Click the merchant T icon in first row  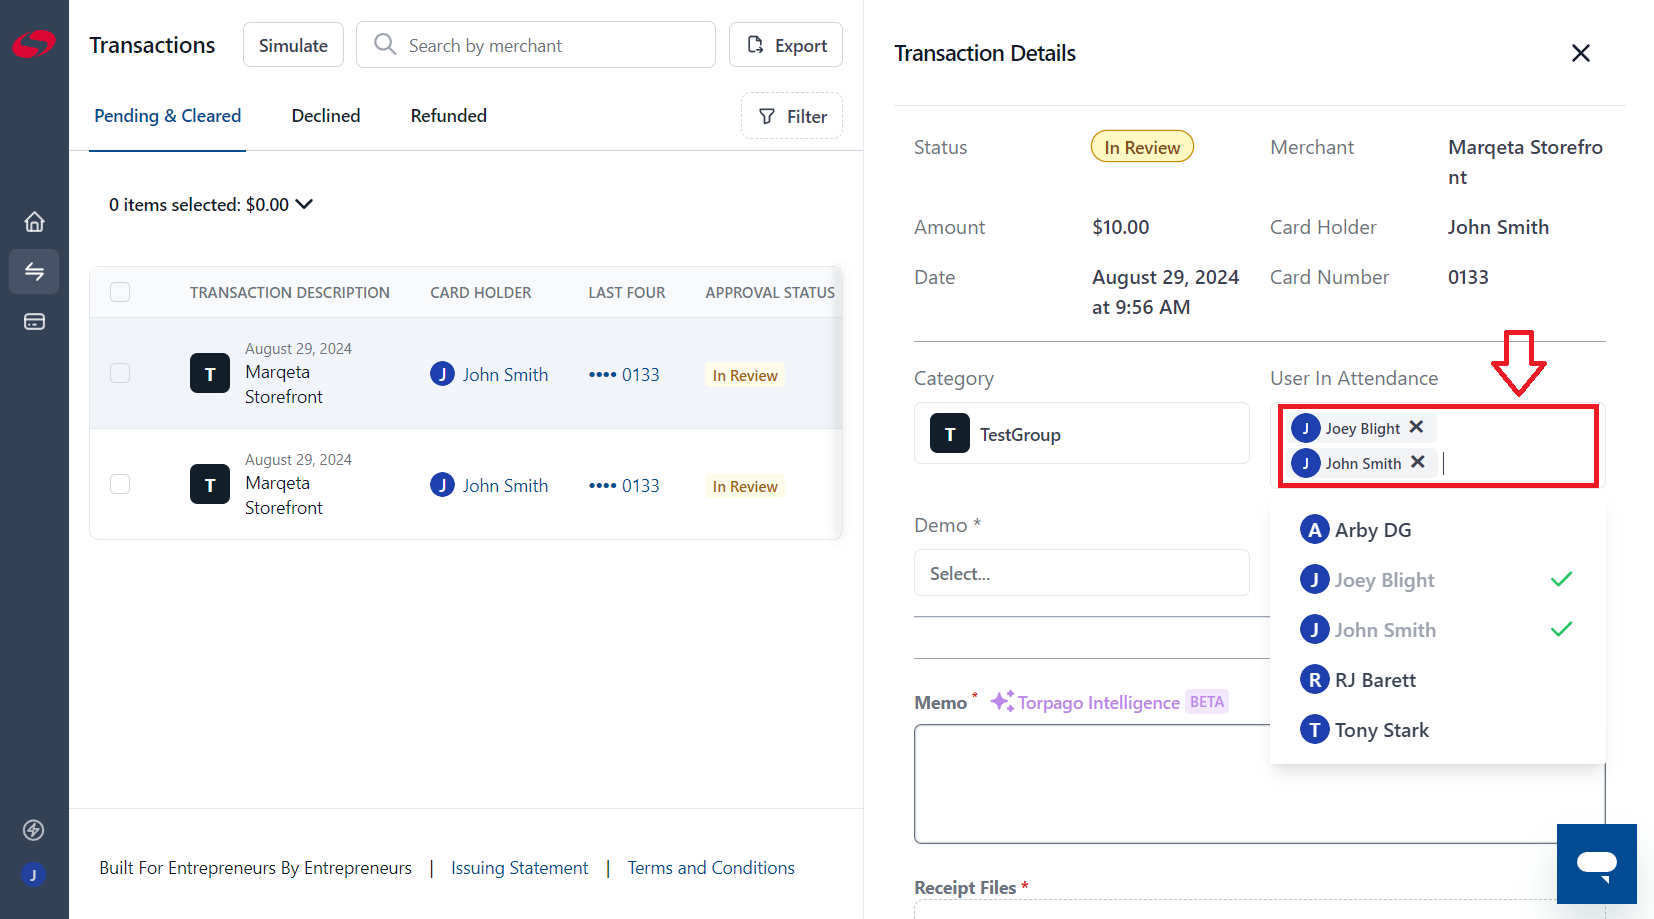click(x=210, y=373)
